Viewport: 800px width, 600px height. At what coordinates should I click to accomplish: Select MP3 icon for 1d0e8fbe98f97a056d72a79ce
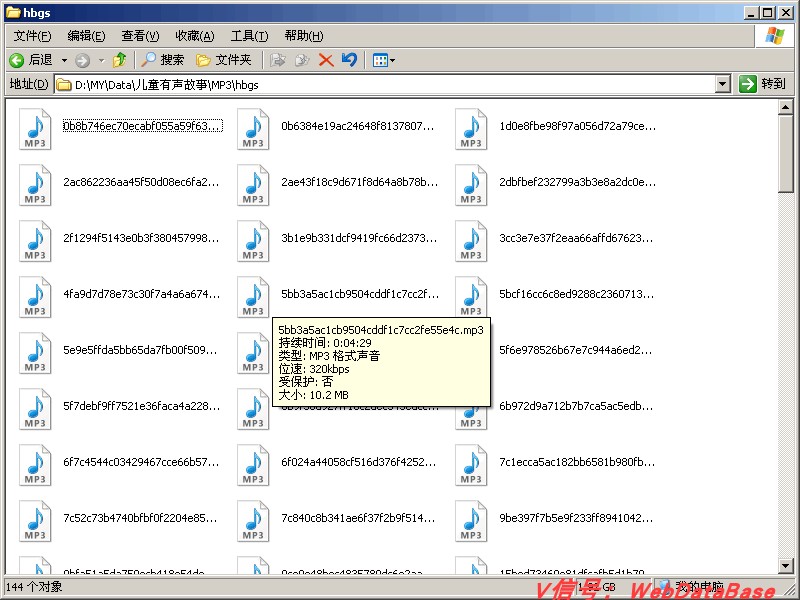point(471,129)
